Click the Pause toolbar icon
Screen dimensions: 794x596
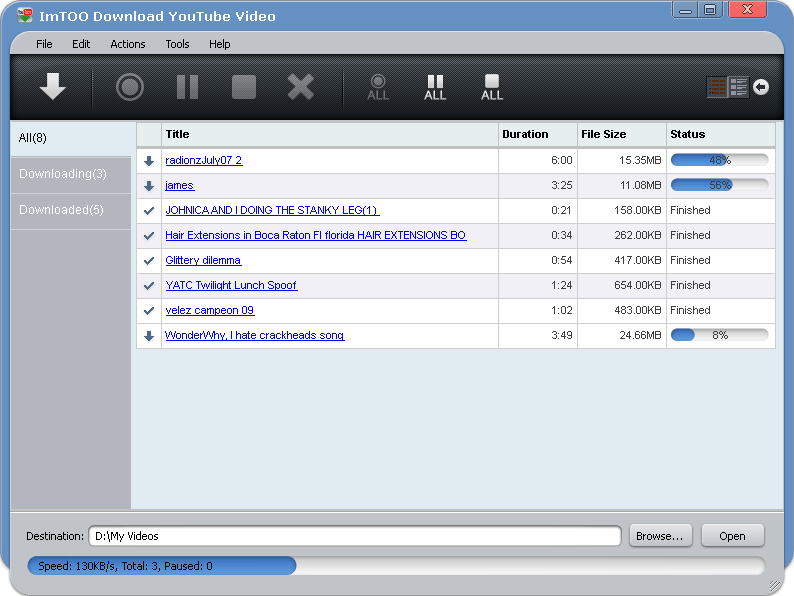pyautogui.click(x=187, y=87)
